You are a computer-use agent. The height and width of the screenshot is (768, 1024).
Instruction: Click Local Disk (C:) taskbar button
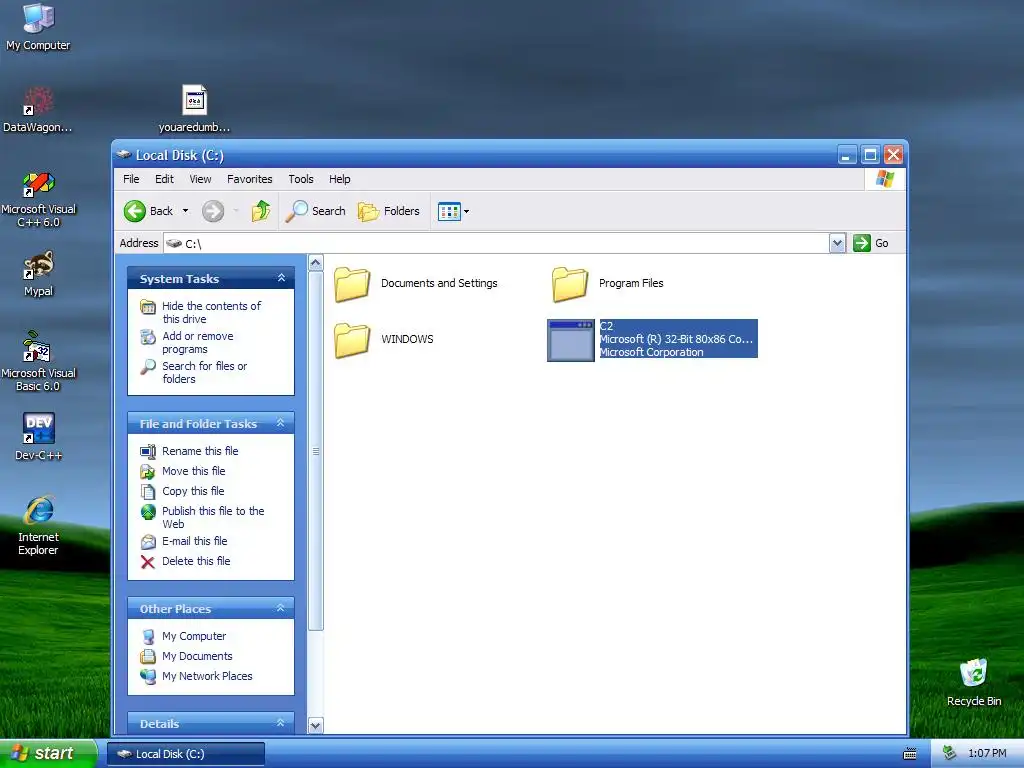pyautogui.click(x=185, y=754)
